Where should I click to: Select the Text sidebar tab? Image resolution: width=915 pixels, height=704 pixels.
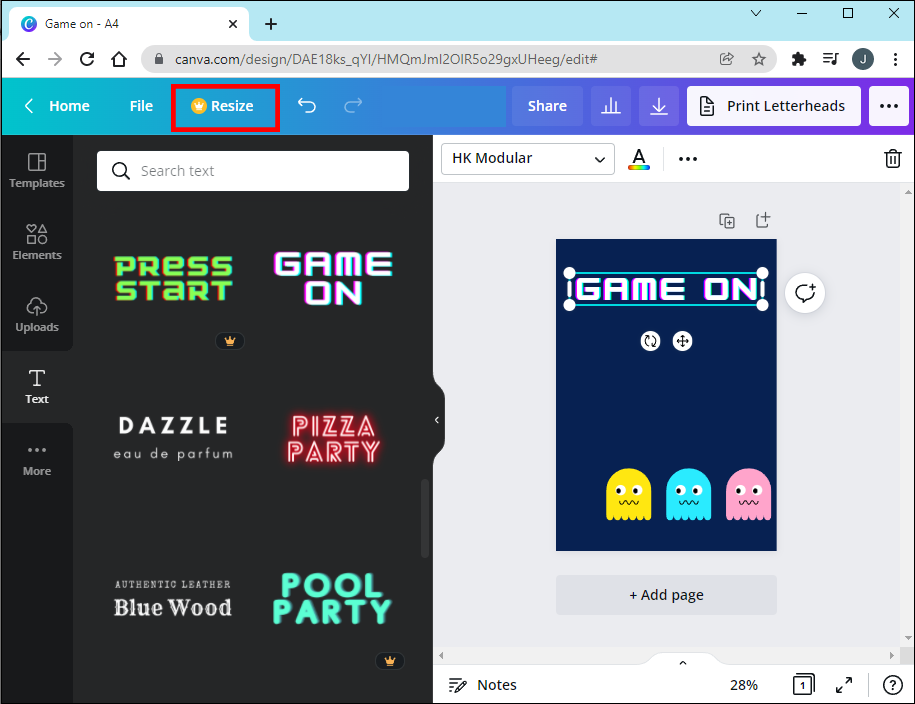pos(37,386)
